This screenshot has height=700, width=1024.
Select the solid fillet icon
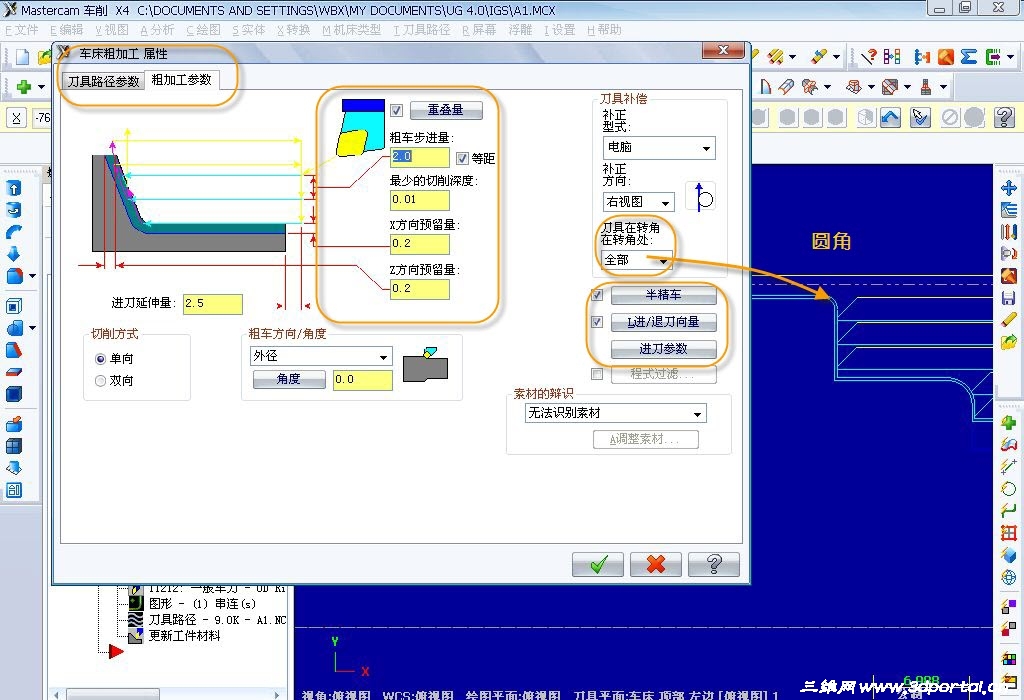pos(14,276)
